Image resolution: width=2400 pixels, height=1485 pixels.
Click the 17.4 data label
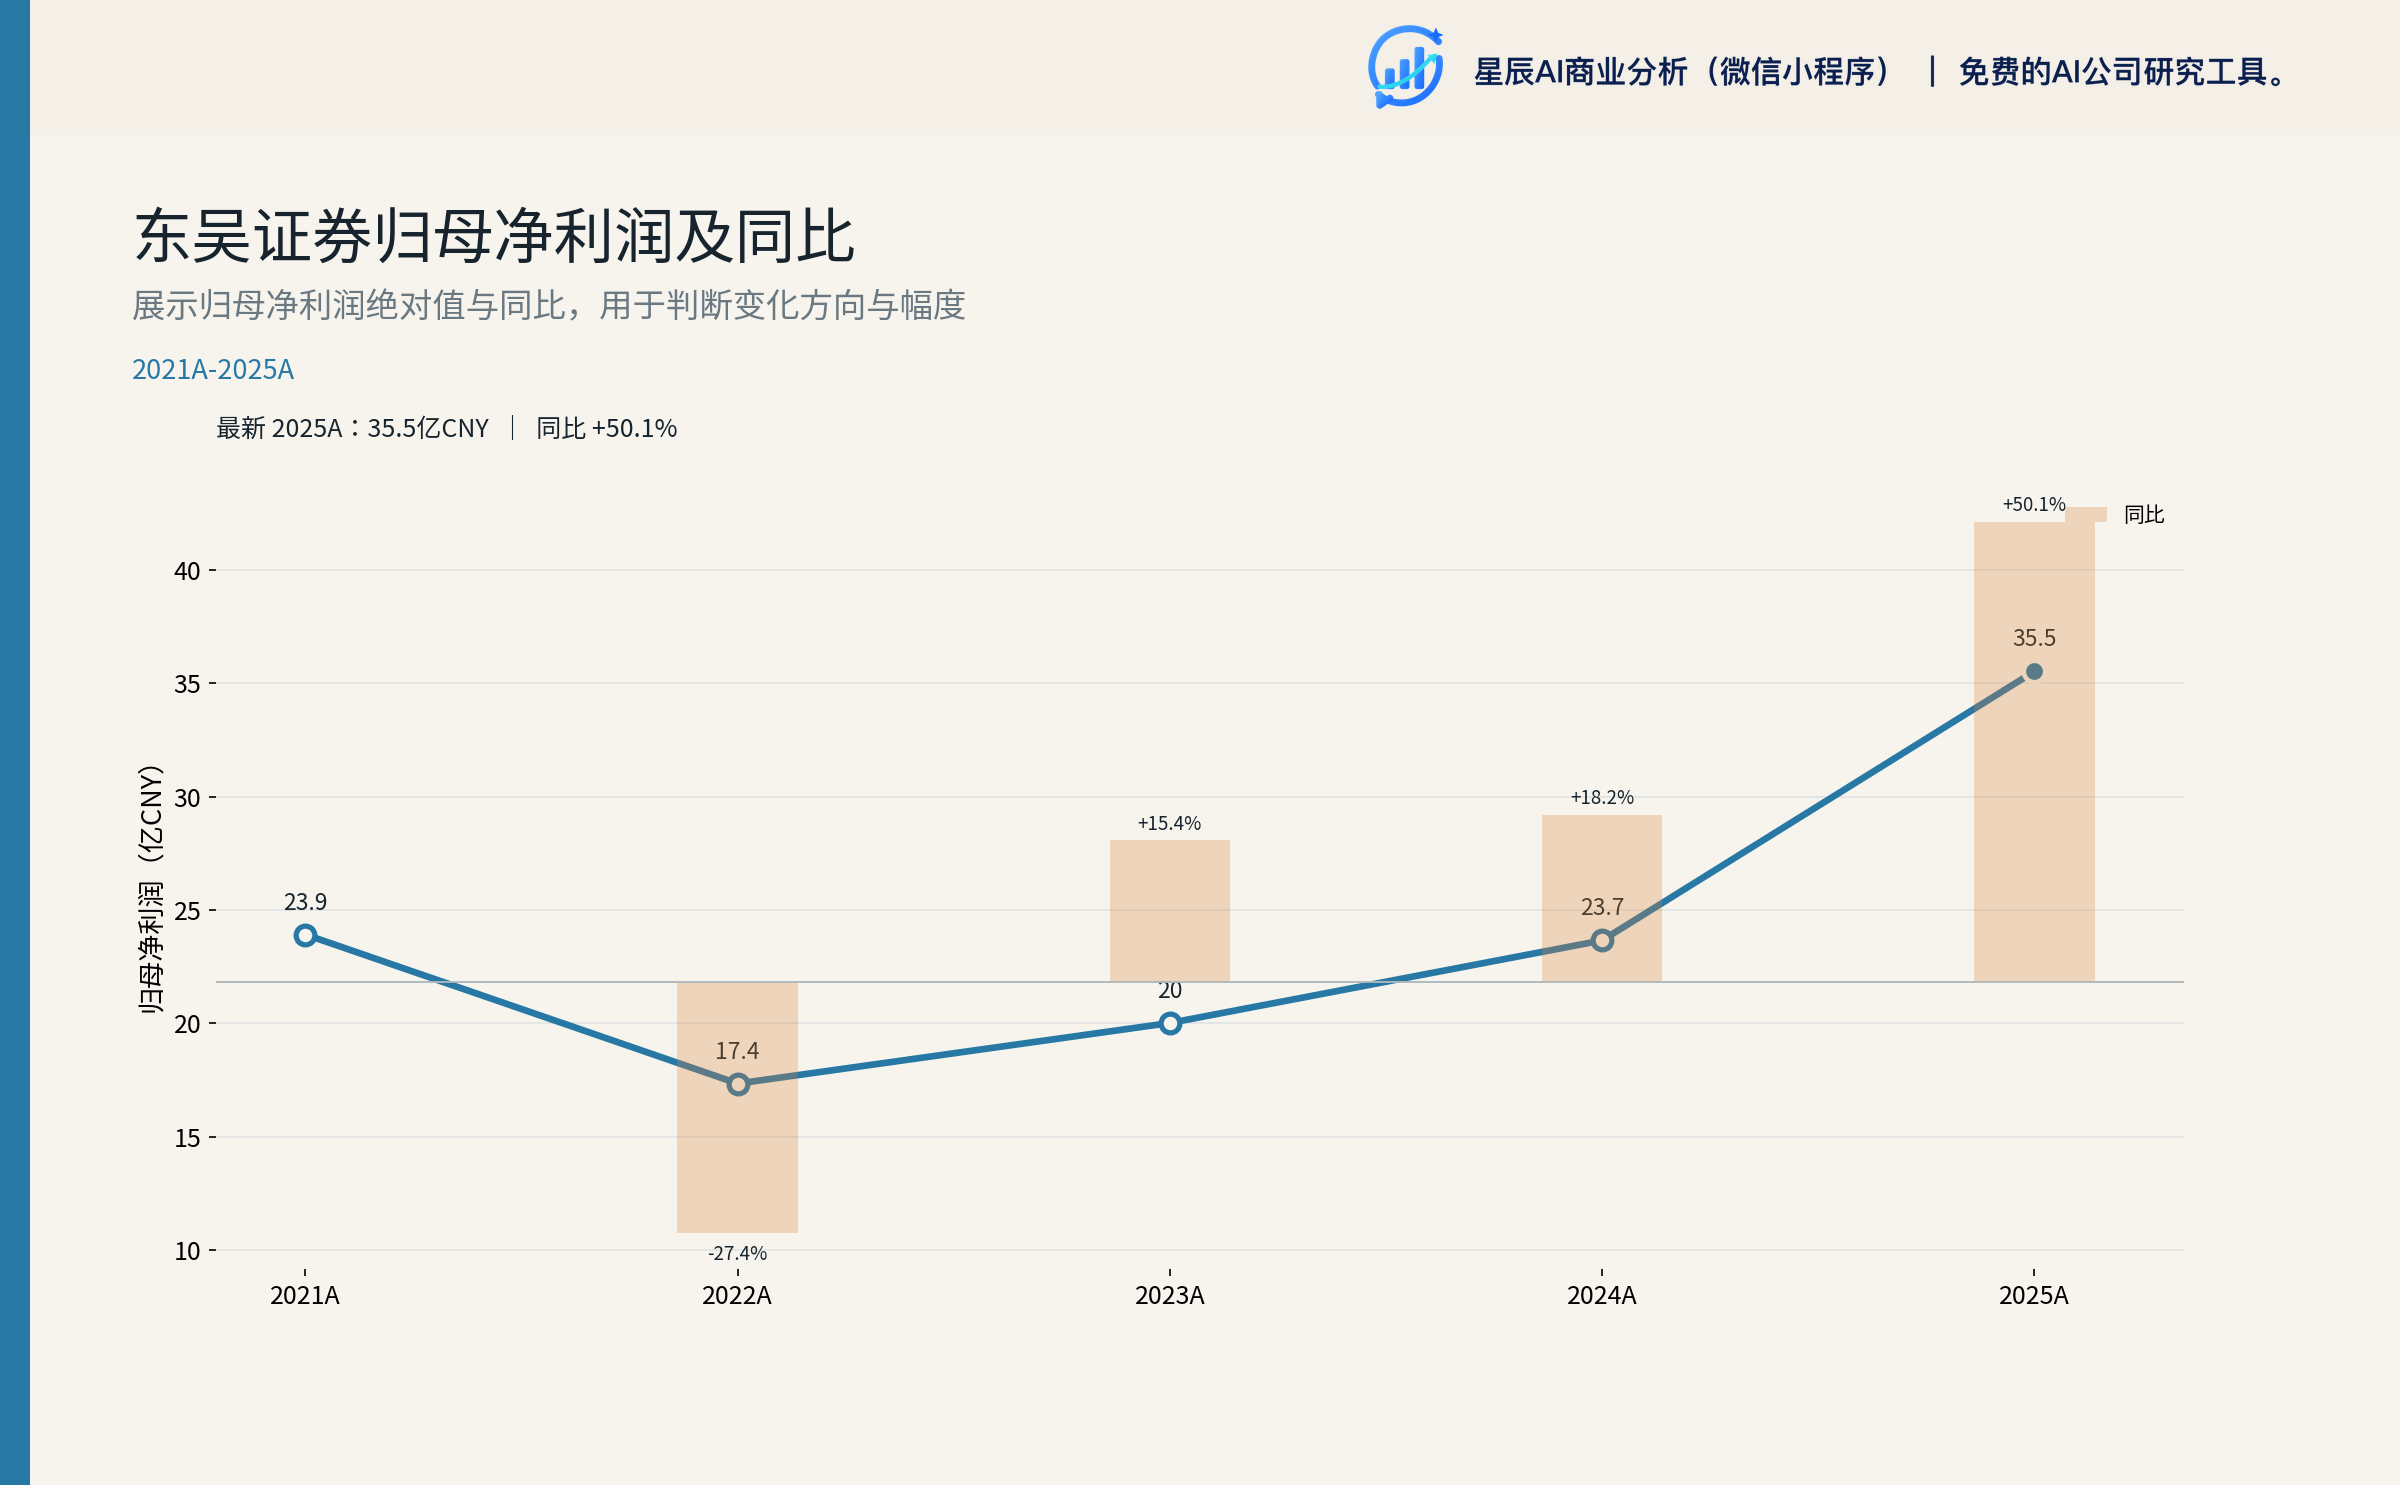737,1051
